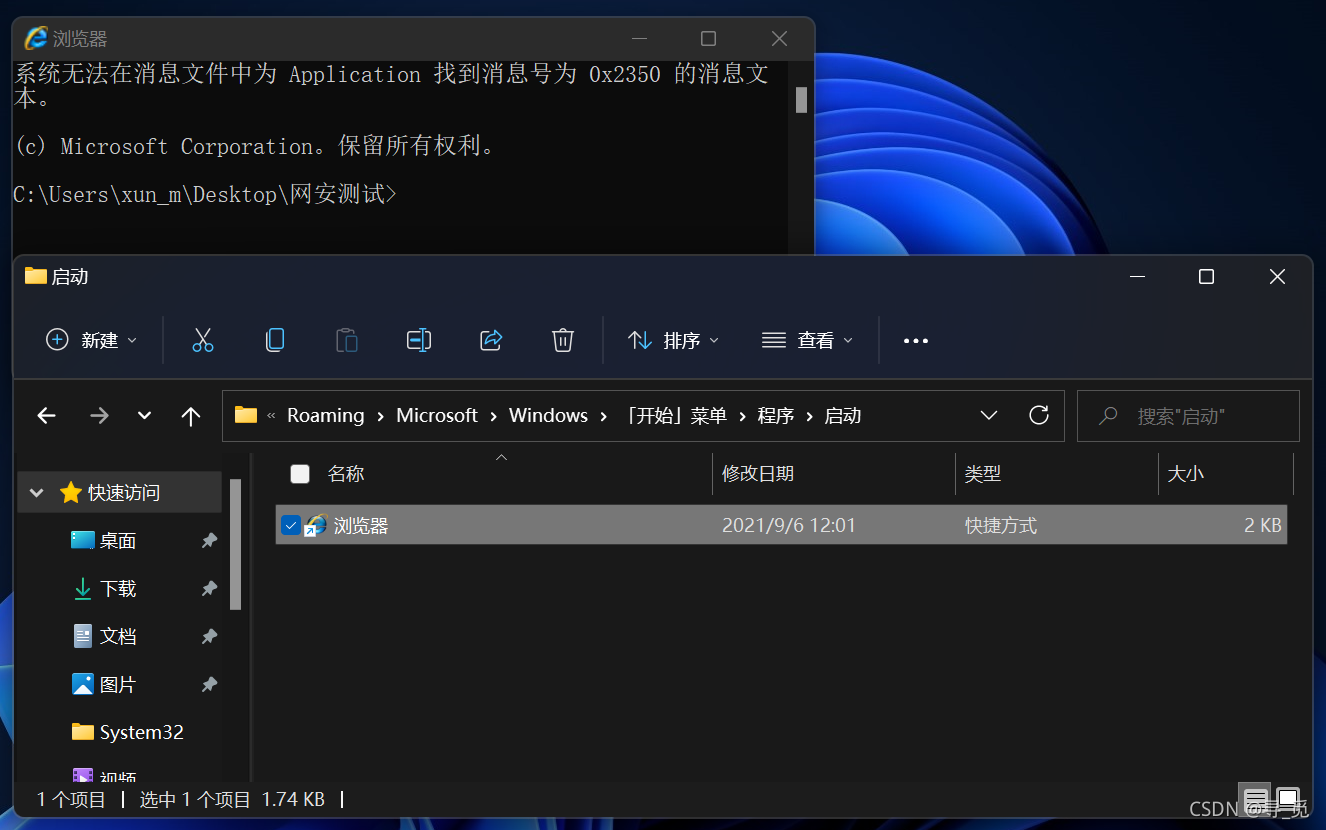Click the scrollbar thumb in the 浏览器 console window
The height and width of the screenshot is (830, 1326).
pos(801,100)
